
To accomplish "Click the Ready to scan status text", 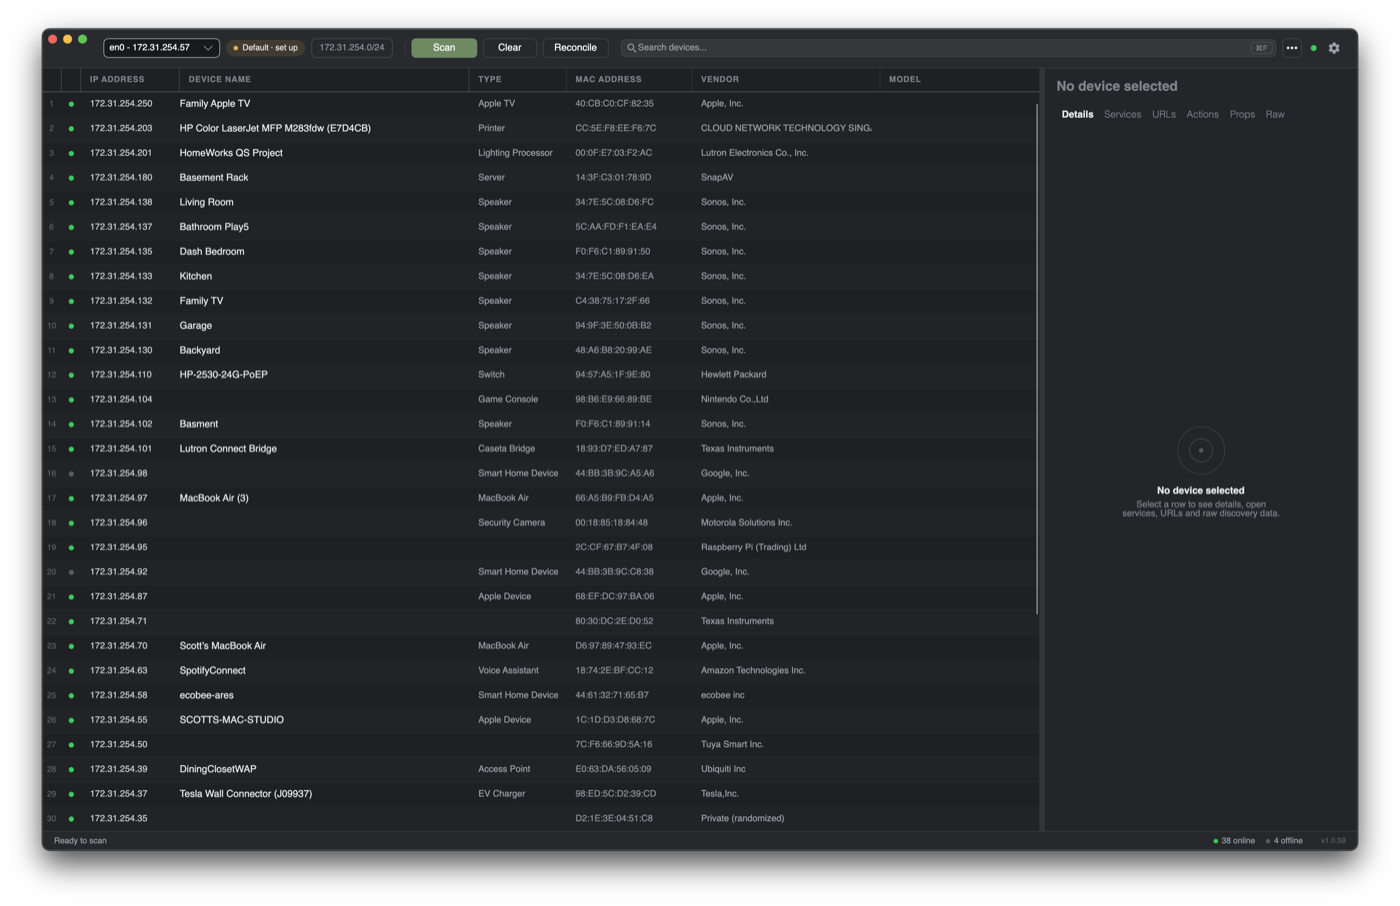I will tap(80, 841).
